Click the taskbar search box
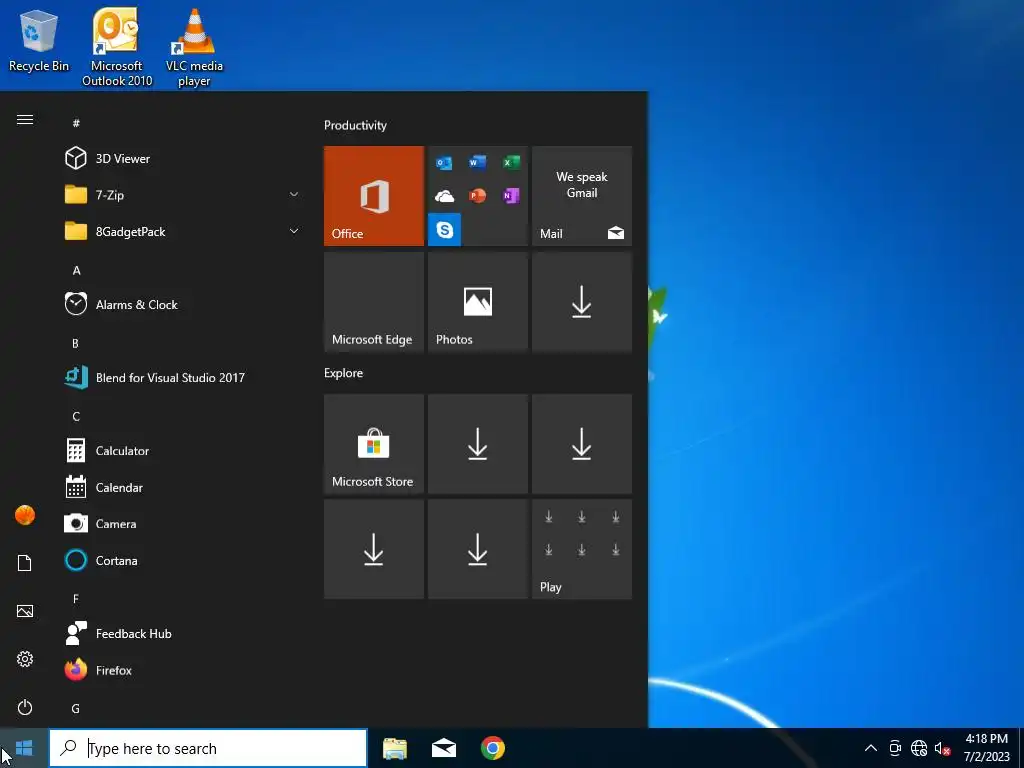 tap(208, 748)
